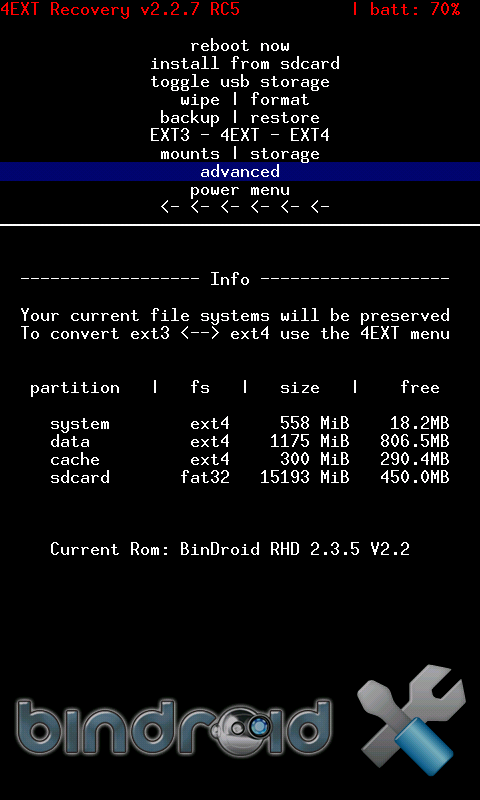
Task: Click the 4EXT Recovery v2.2.7 RC5 title
Action: [x=120, y=9]
